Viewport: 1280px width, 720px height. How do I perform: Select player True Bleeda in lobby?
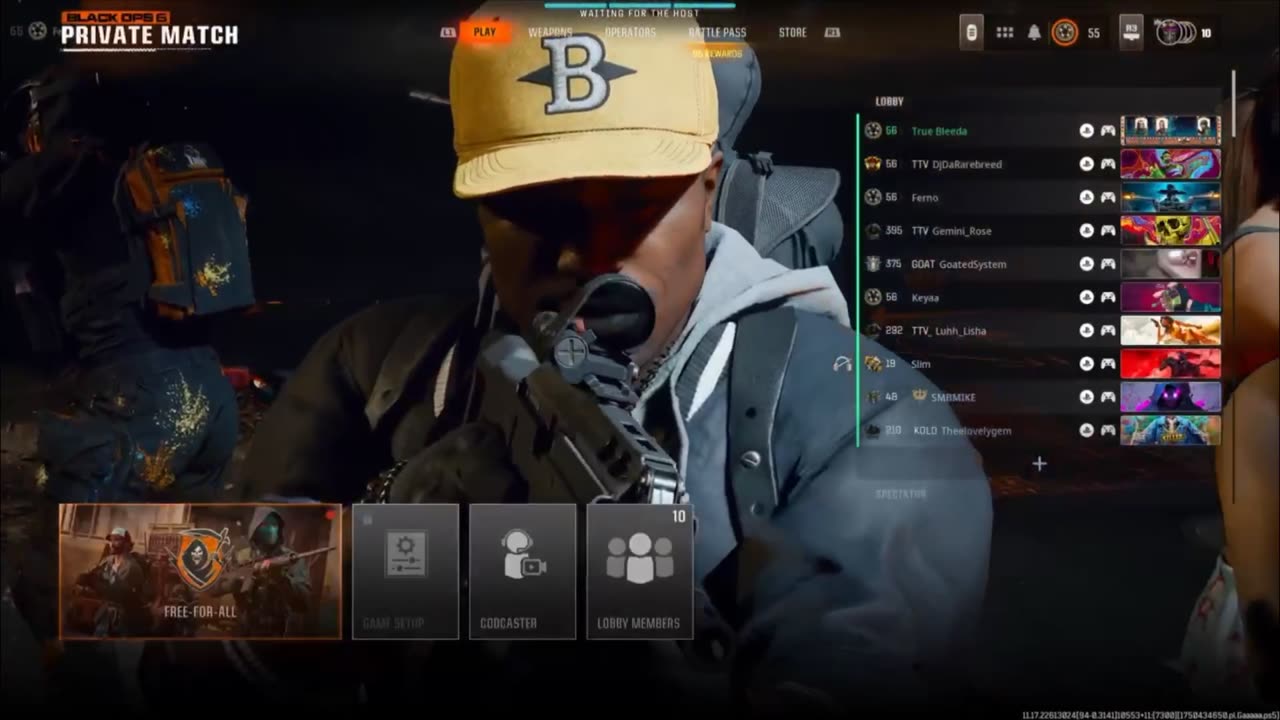(1040, 131)
